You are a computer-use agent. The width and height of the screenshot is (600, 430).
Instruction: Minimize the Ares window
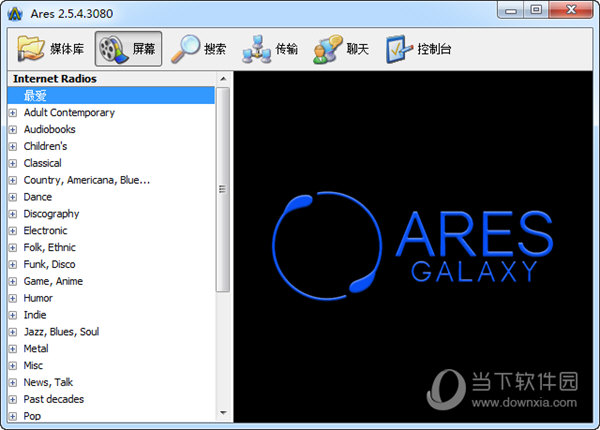(510, 10)
